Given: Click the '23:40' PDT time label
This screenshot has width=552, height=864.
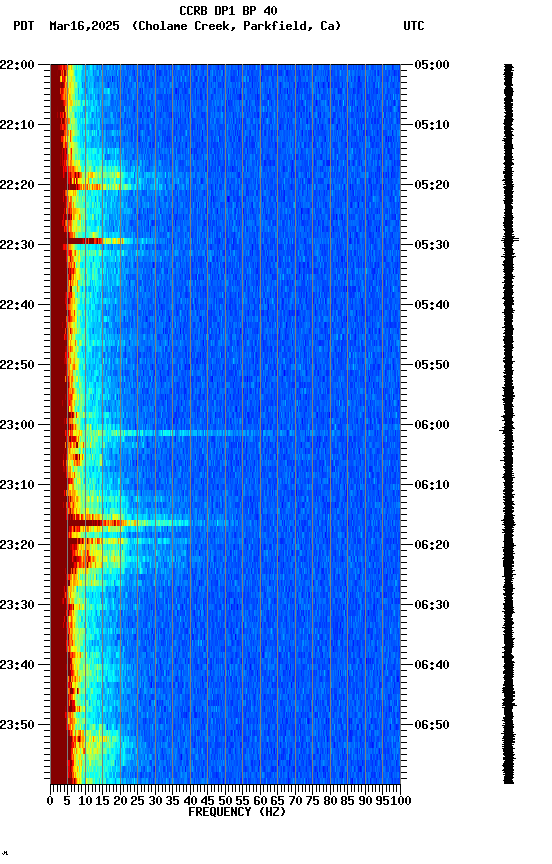Looking at the screenshot, I should click(17, 665).
